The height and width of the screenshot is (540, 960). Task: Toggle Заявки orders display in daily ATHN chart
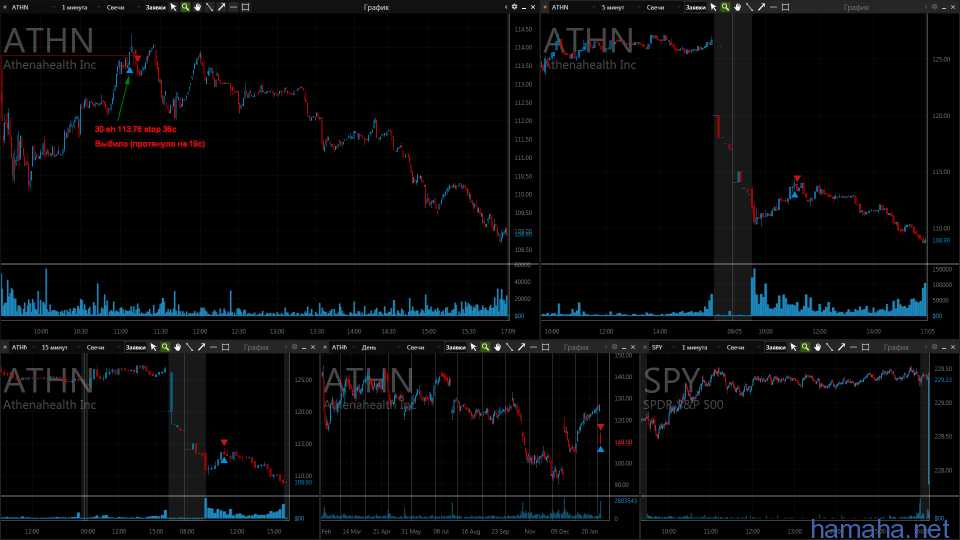[456, 348]
